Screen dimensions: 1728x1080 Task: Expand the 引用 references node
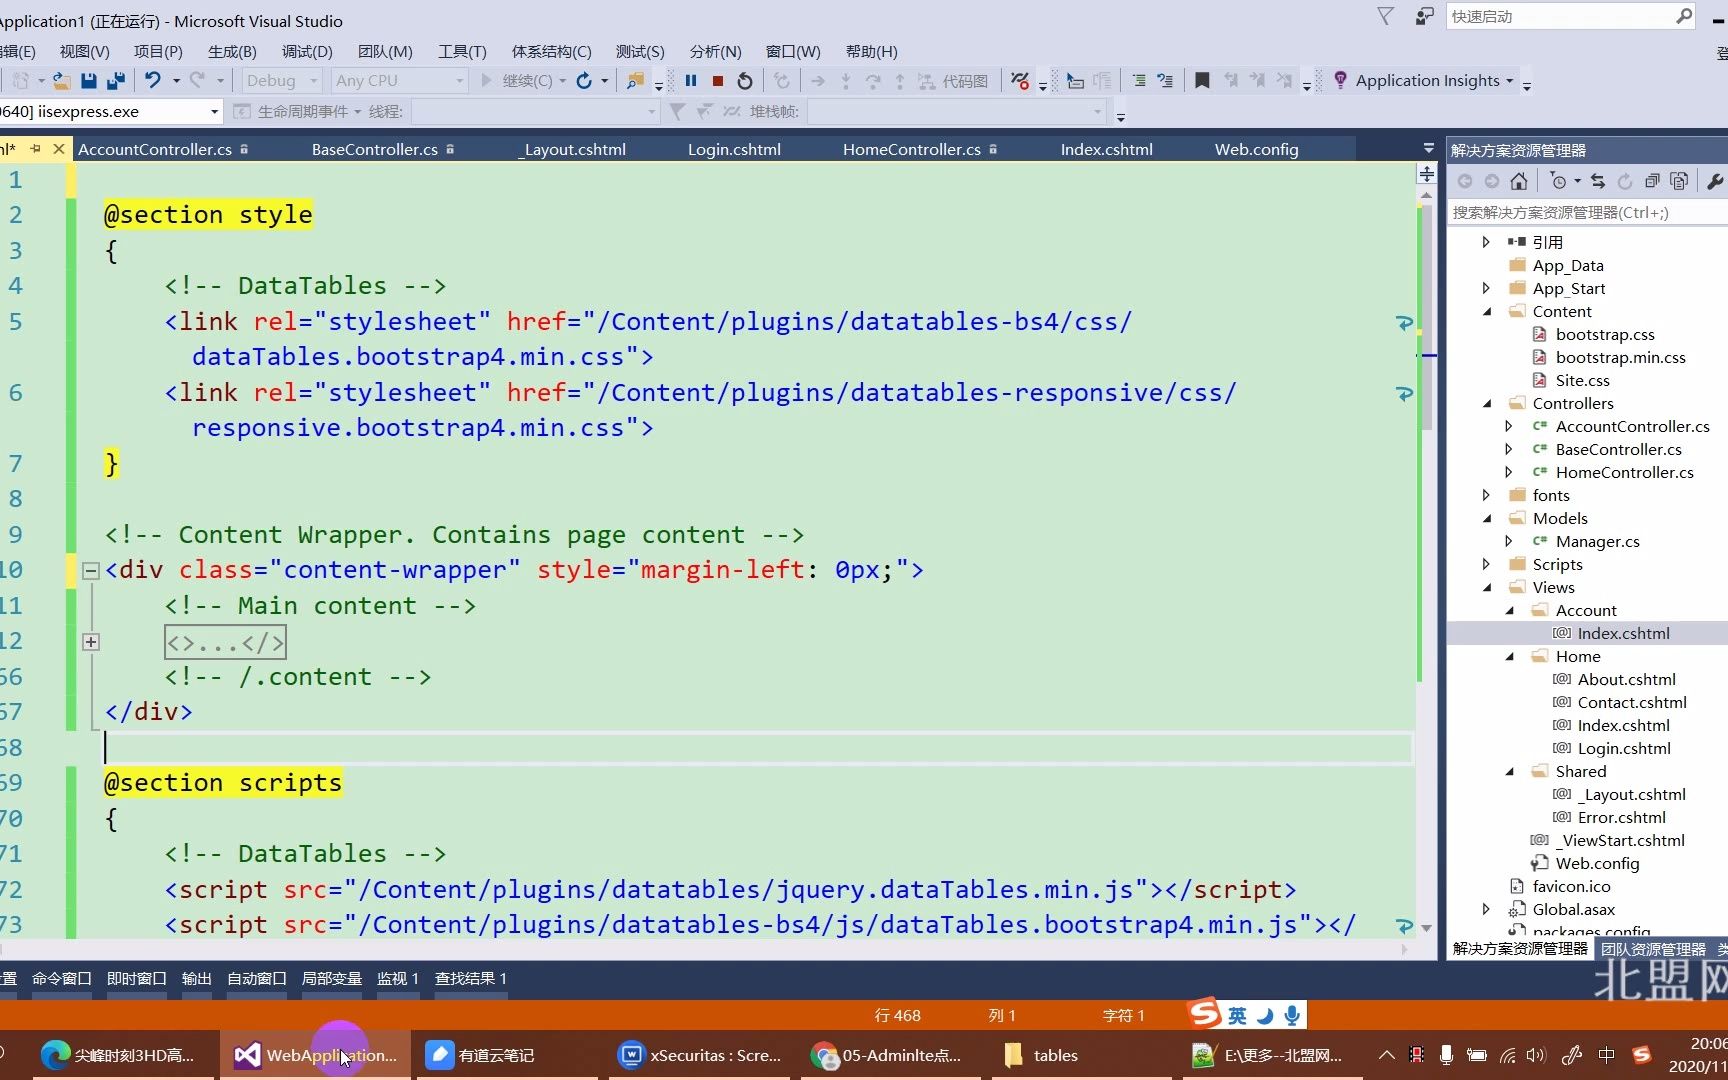pyautogui.click(x=1486, y=242)
